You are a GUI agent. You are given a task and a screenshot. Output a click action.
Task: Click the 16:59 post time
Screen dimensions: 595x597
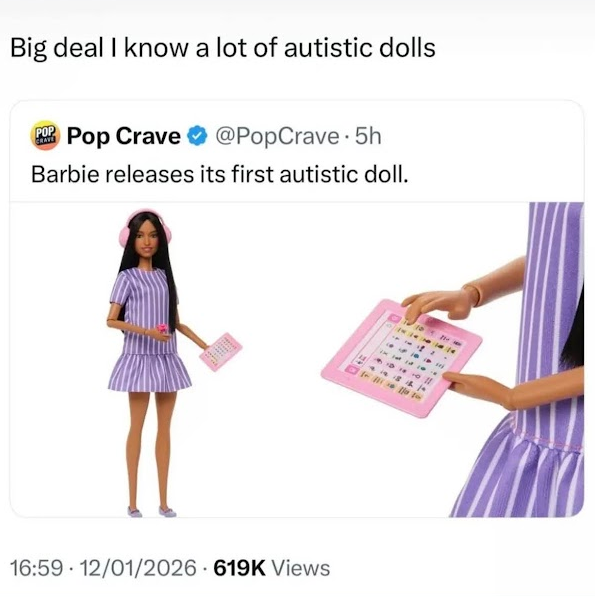[37, 568]
